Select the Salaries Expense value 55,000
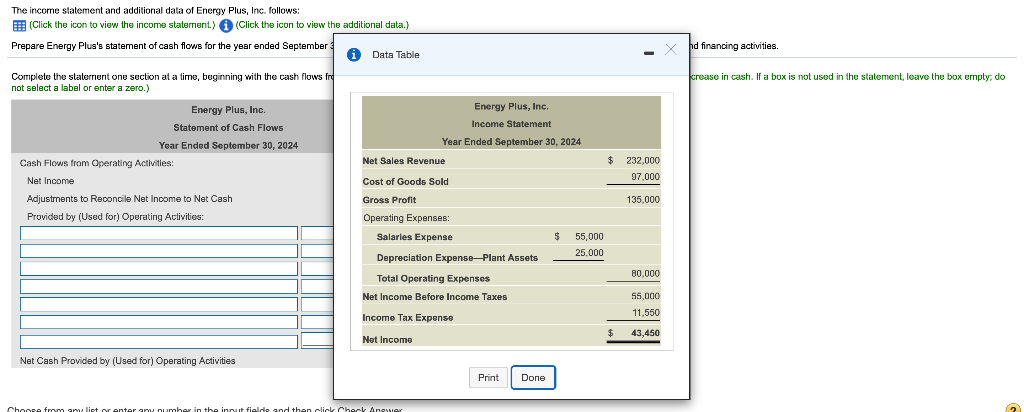 tap(589, 236)
